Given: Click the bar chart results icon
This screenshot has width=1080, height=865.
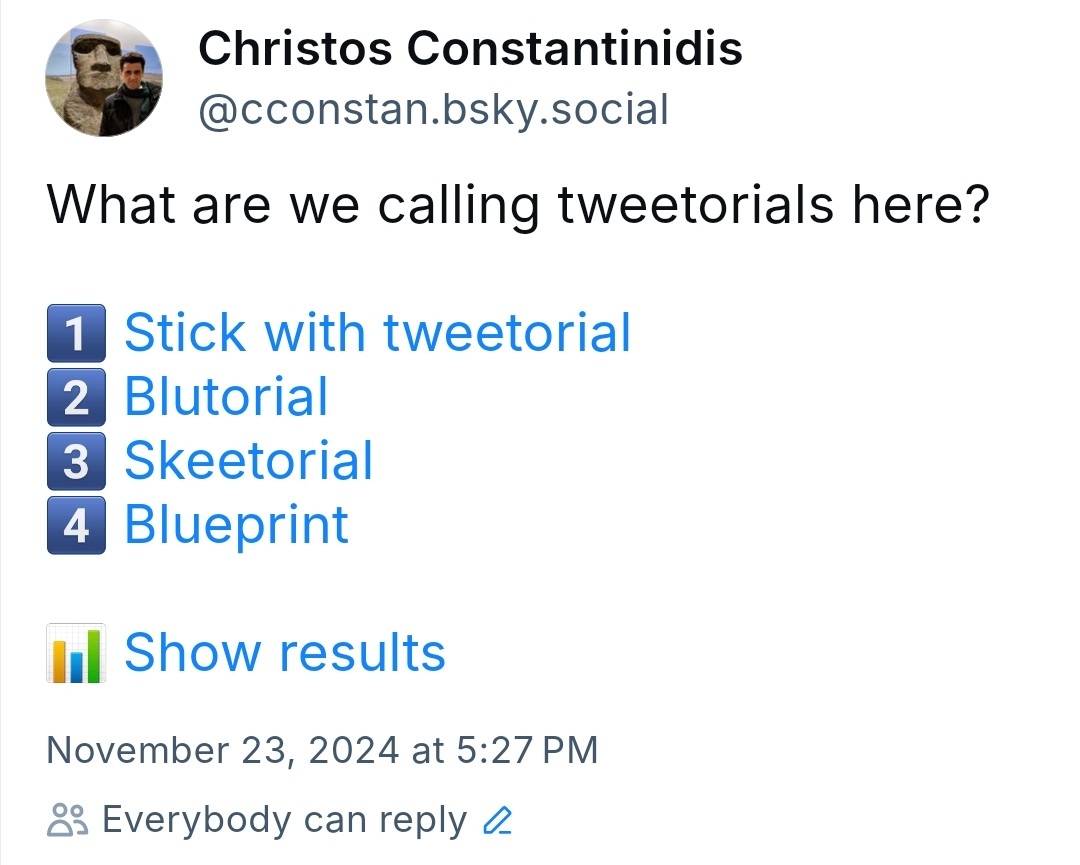Looking at the screenshot, I should 76,654.
